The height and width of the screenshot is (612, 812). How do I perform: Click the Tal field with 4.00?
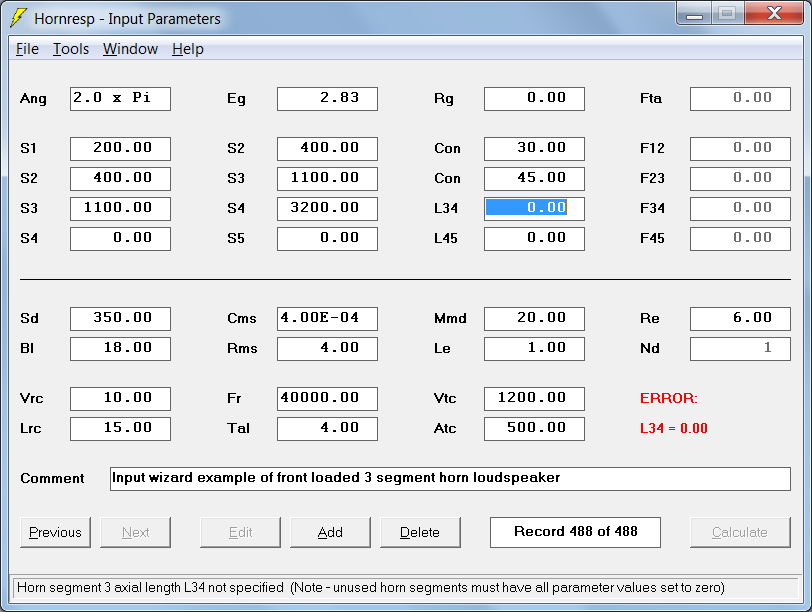click(327, 429)
